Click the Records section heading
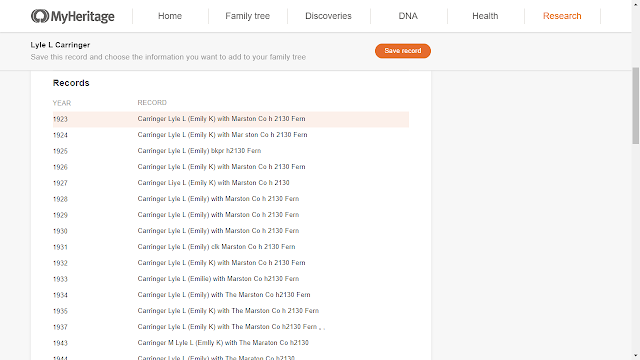The image size is (640, 360). point(71,83)
